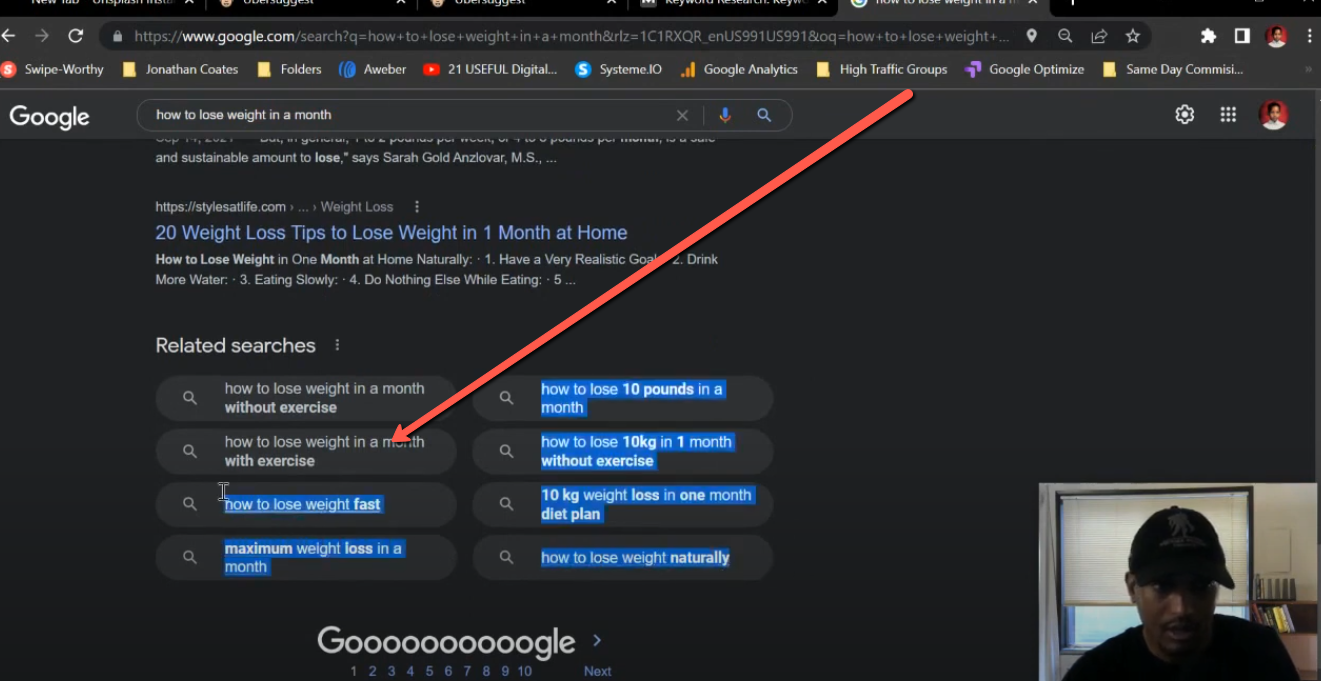This screenshot has height=681, width=1321.
Task: Open the Google apps grid launcher
Action: point(1228,115)
